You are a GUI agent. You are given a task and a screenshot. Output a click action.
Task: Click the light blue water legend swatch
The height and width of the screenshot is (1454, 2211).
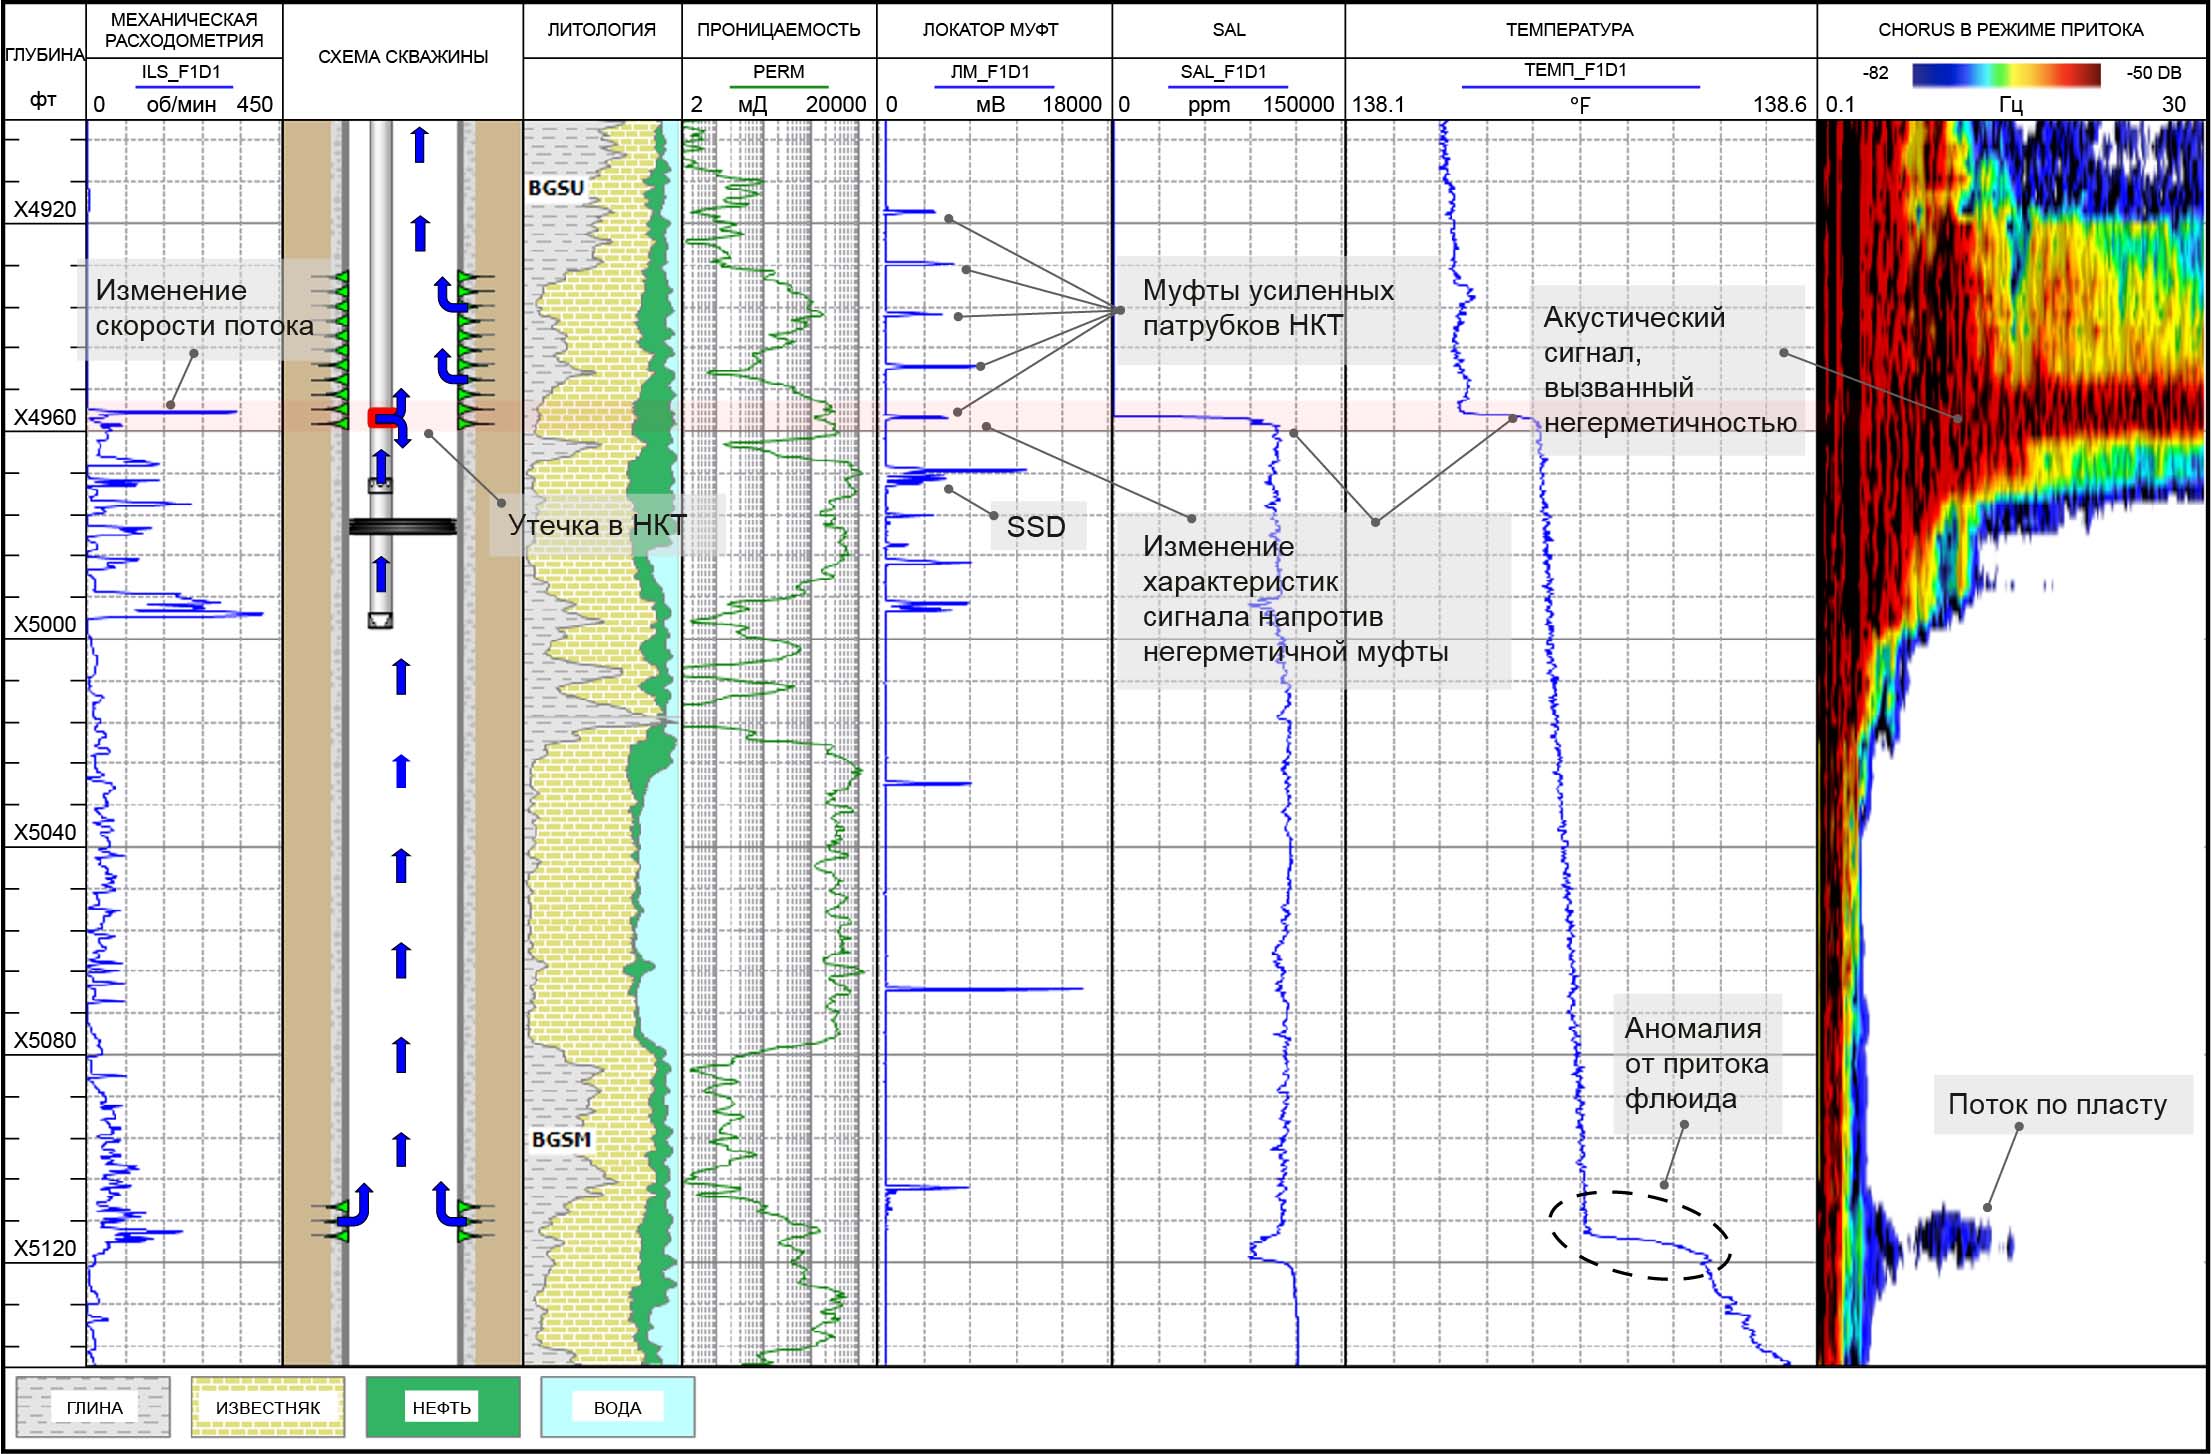tap(617, 1407)
